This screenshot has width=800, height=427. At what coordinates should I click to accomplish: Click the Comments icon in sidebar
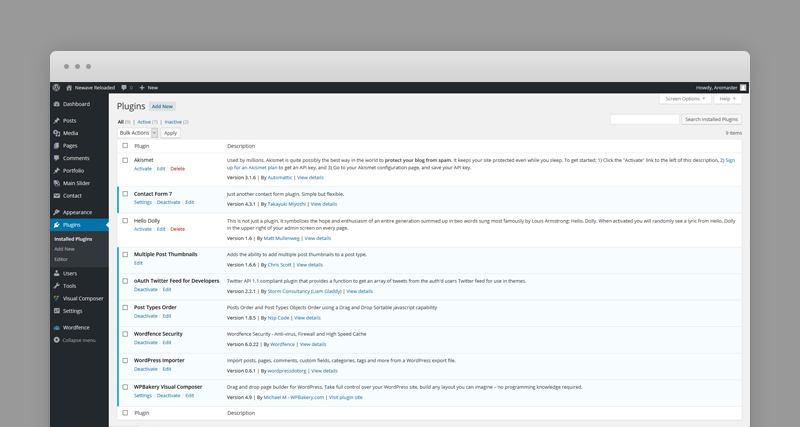coord(57,158)
